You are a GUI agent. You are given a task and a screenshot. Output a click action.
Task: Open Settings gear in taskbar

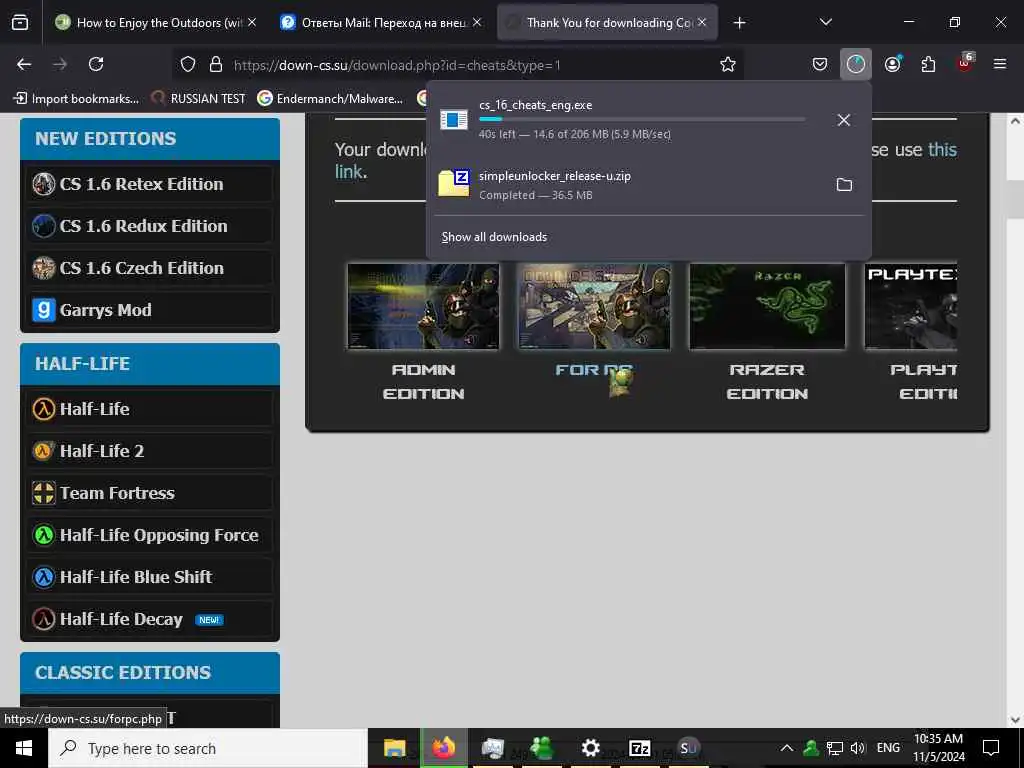590,748
